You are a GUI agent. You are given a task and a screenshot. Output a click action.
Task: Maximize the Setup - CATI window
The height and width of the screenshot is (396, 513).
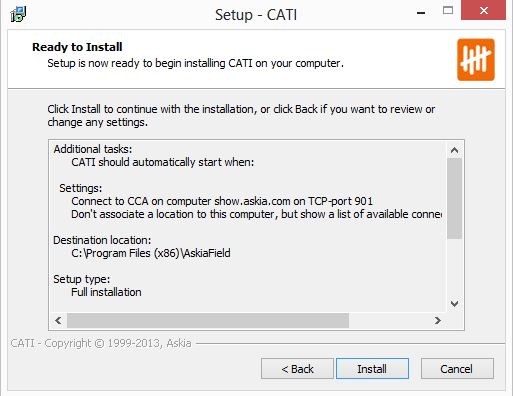point(448,11)
